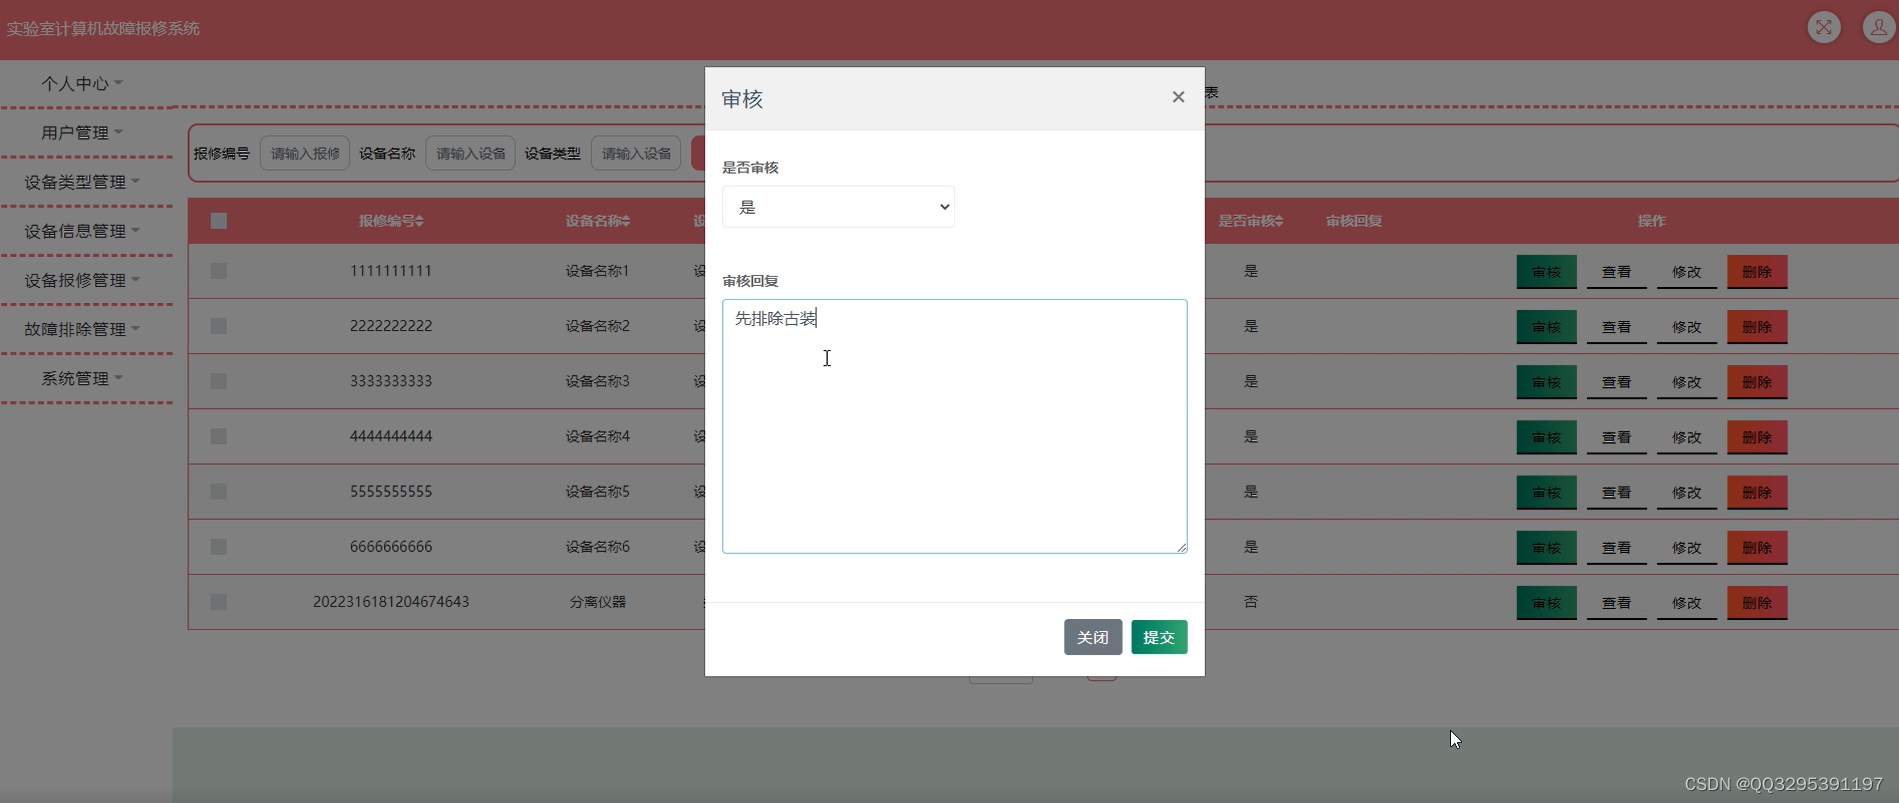Toggle select-all checkbox in table header
This screenshot has width=1899, height=803.
coord(219,221)
